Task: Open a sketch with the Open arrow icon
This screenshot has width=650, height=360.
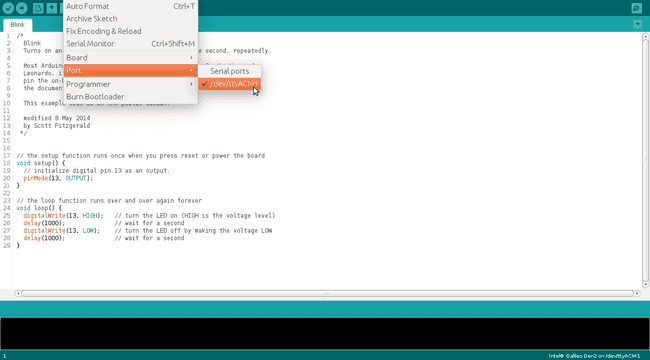Action: (x=51, y=8)
